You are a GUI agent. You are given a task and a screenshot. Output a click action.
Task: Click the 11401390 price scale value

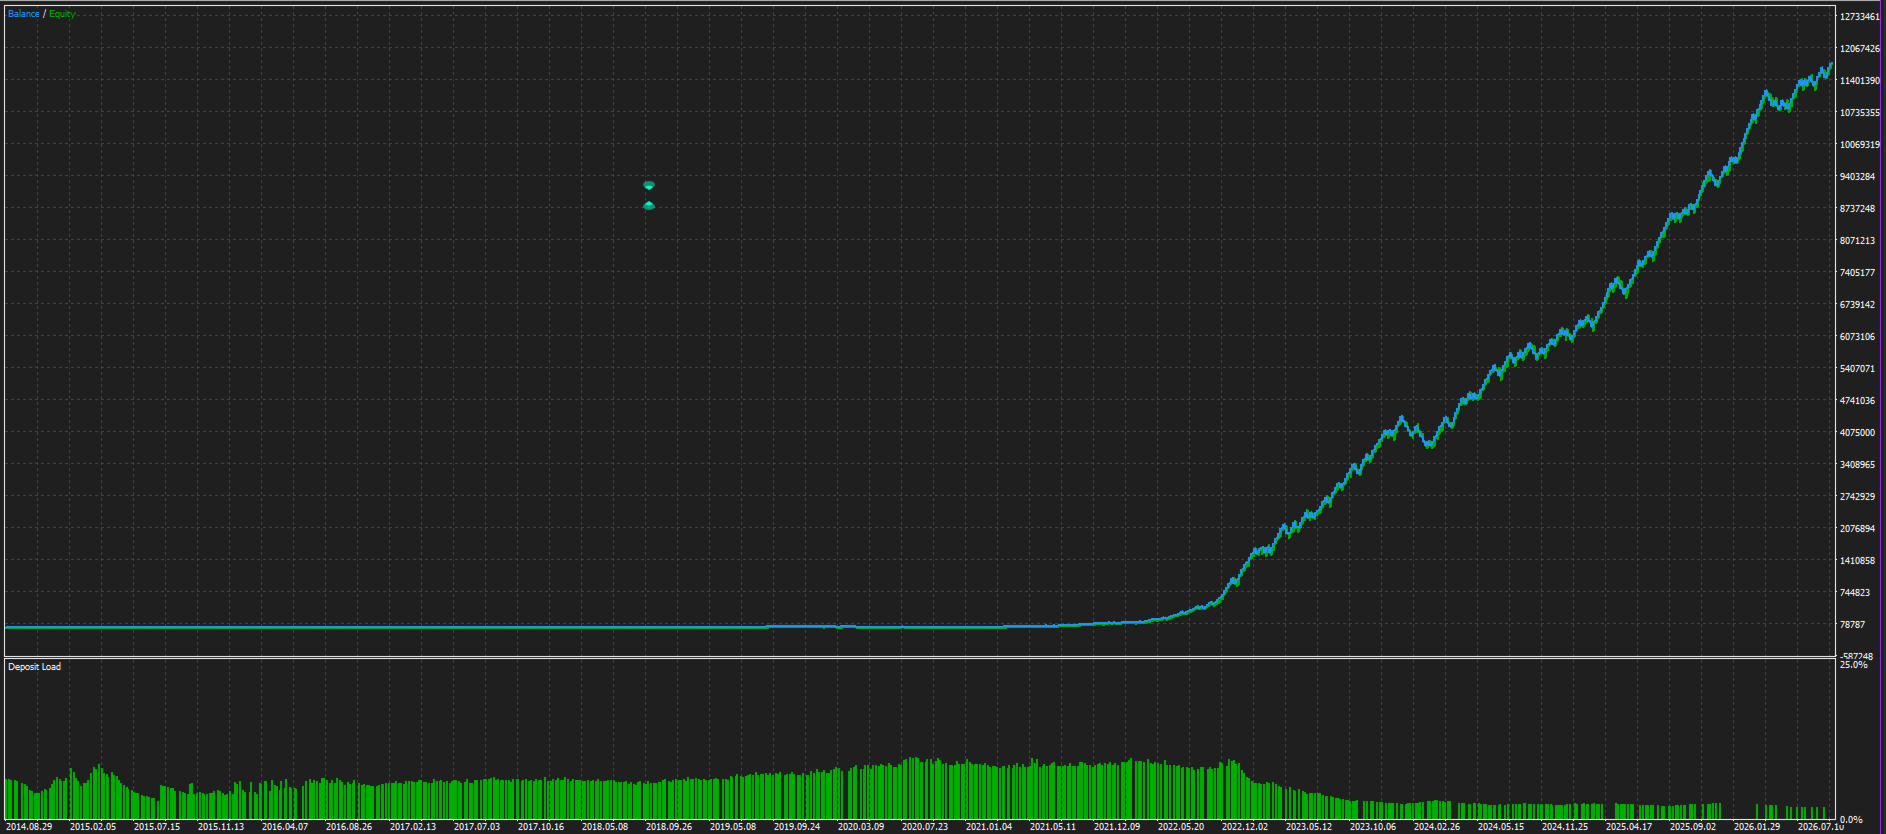point(1860,81)
